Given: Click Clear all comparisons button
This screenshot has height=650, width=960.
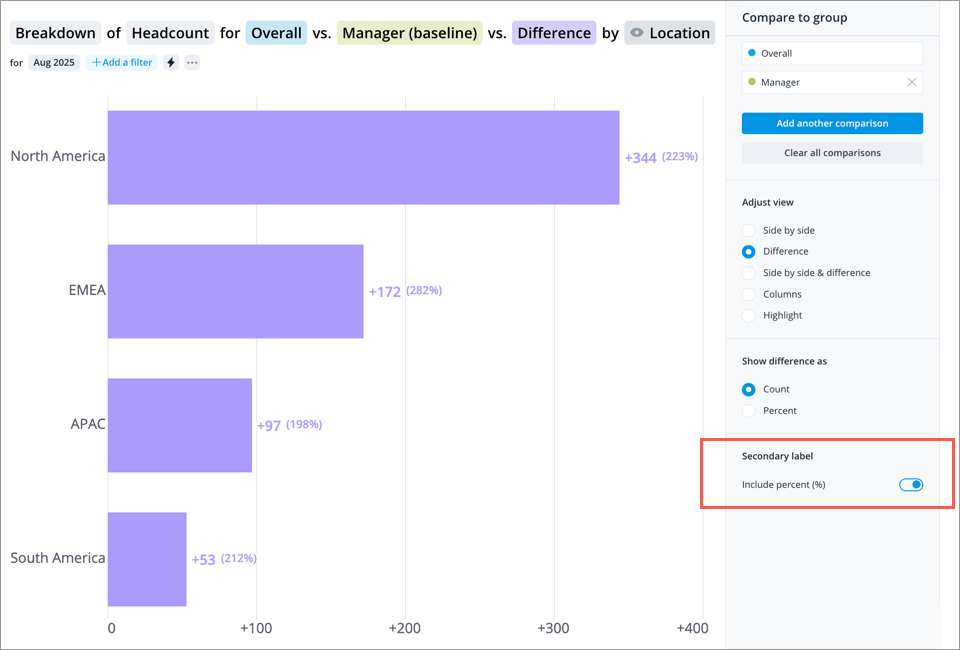Looking at the screenshot, I should [x=832, y=153].
